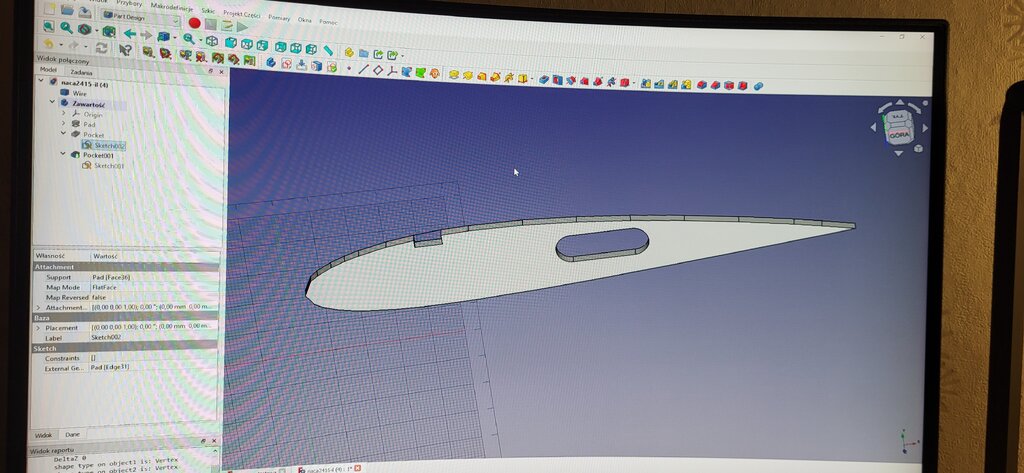Click the red macro record button
The width and height of the screenshot is (1024, 473).
coord(194,23)
